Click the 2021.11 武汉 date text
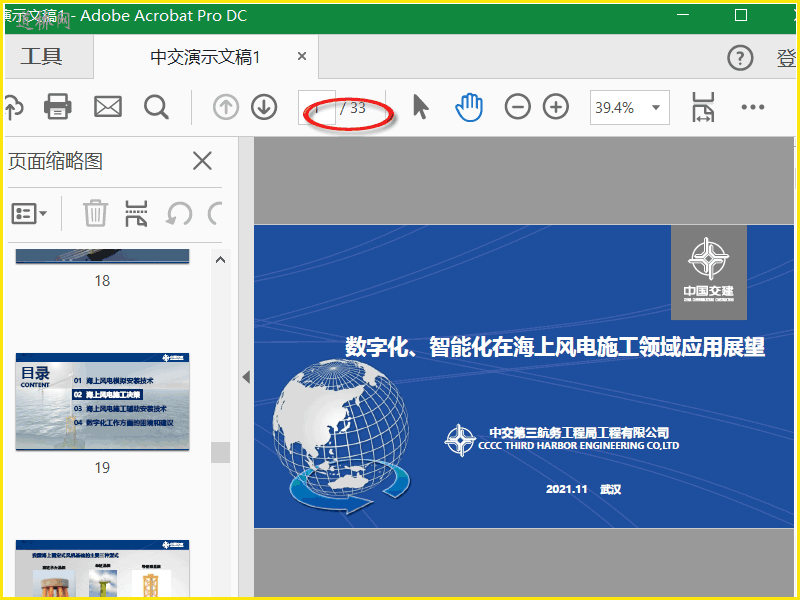 coord(583,489)
